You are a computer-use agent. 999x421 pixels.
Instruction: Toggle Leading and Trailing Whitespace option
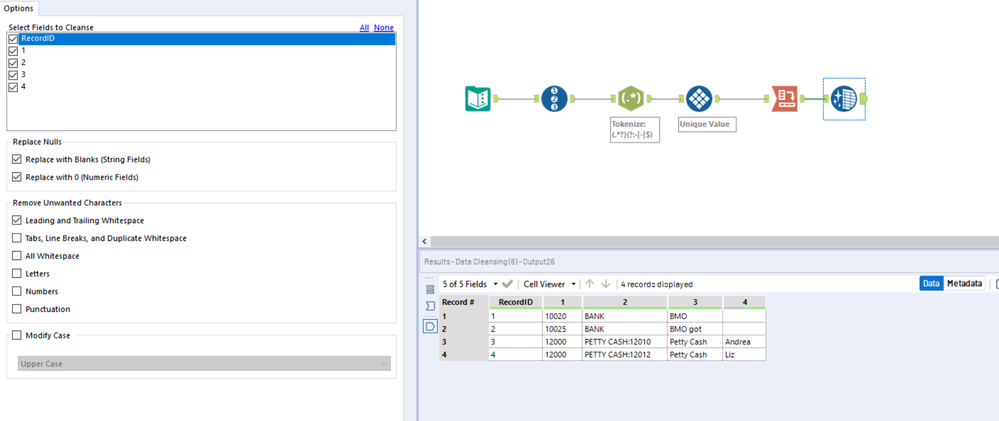[x=17, y=220]
